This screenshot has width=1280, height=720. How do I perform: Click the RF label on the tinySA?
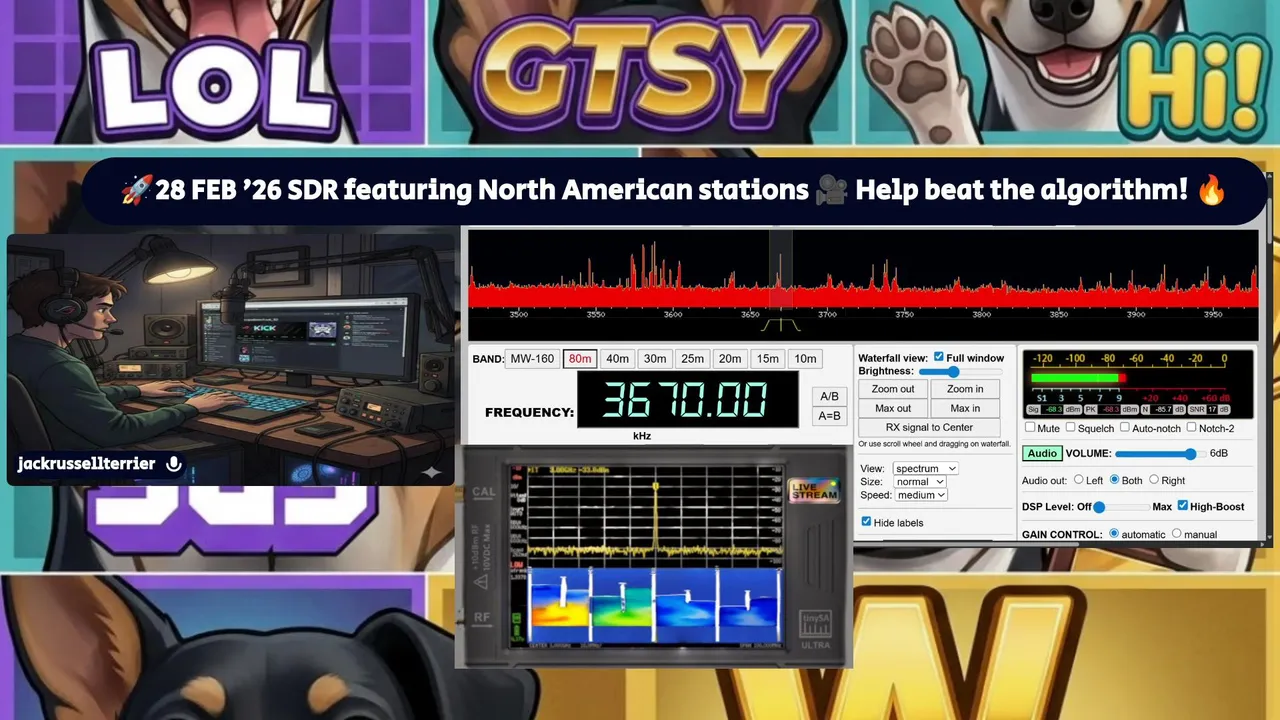point(482,617)
